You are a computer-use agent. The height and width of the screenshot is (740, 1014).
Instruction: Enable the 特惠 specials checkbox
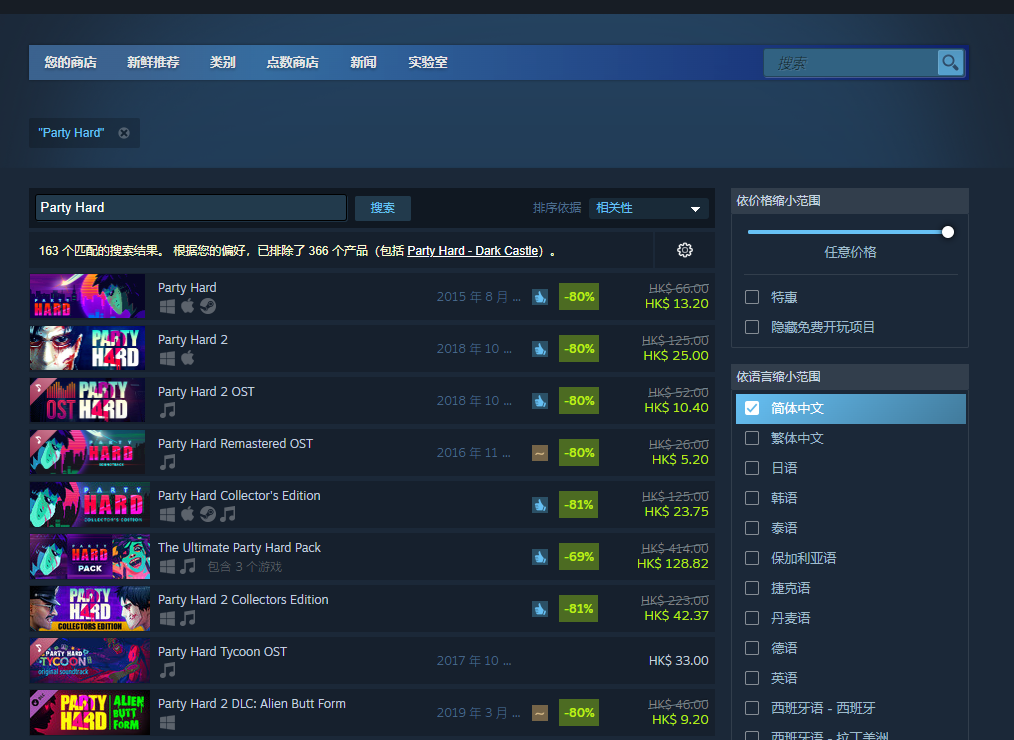[x=752, y=297]
